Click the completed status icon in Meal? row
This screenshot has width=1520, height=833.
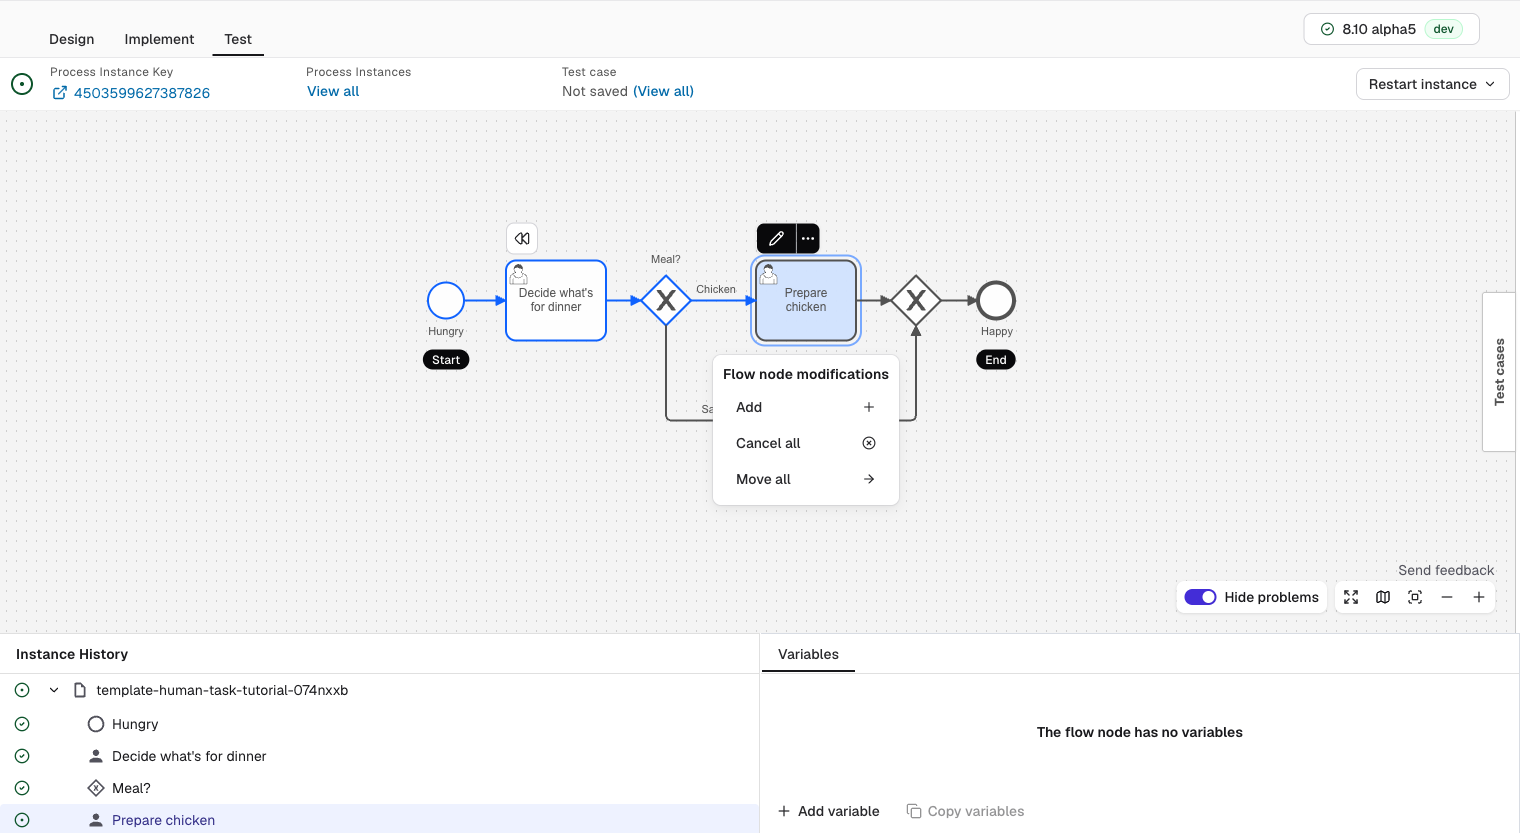[x=22, y=788]
